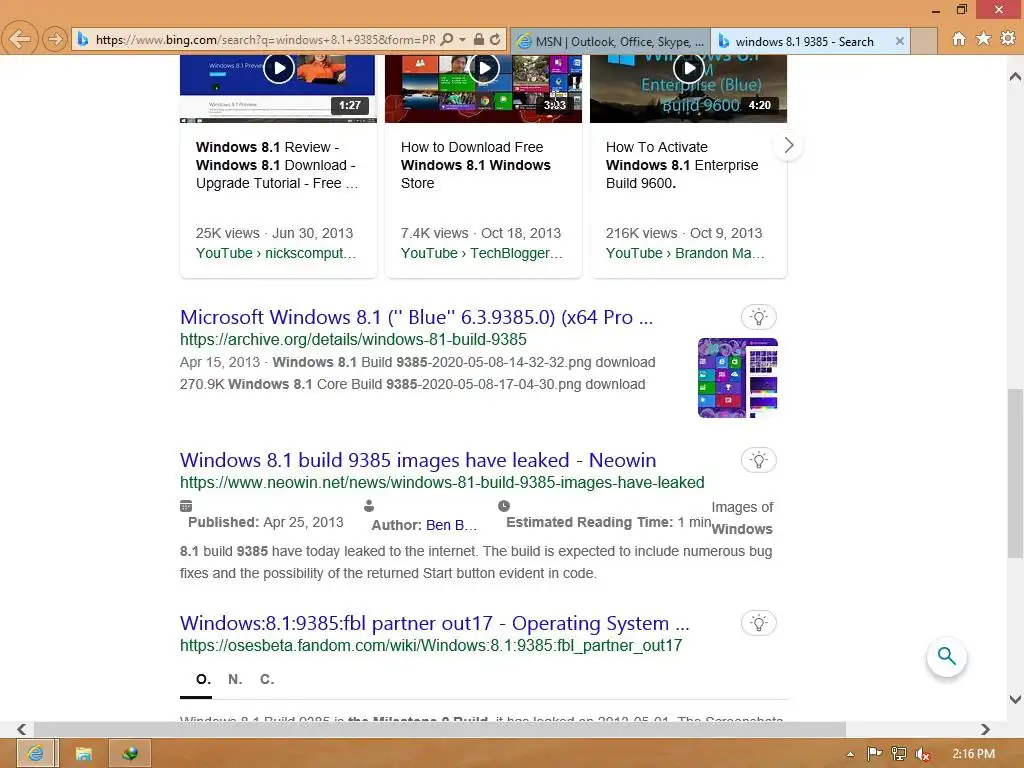Click the archive.org windows-81-build-9385 URL
Viewport: 1024px width, 768px height.
pos(353,340)
